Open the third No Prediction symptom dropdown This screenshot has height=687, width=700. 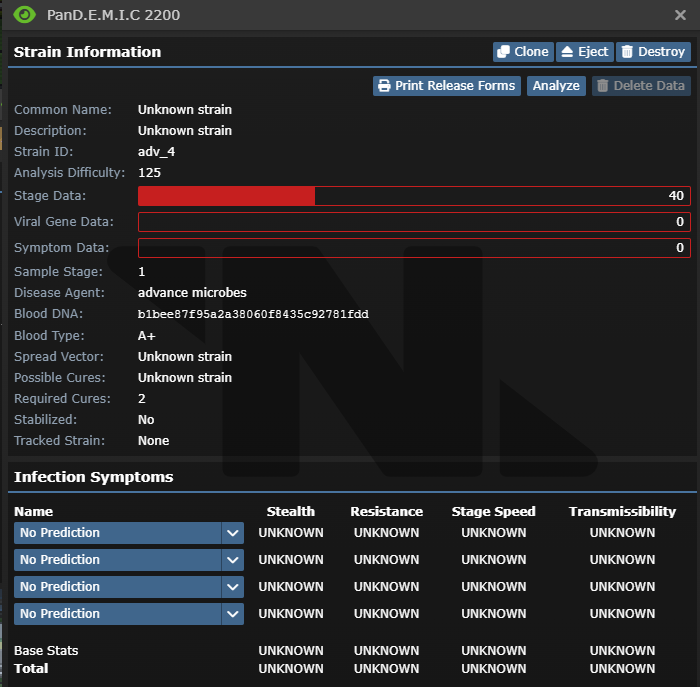(x=129, y=587)
